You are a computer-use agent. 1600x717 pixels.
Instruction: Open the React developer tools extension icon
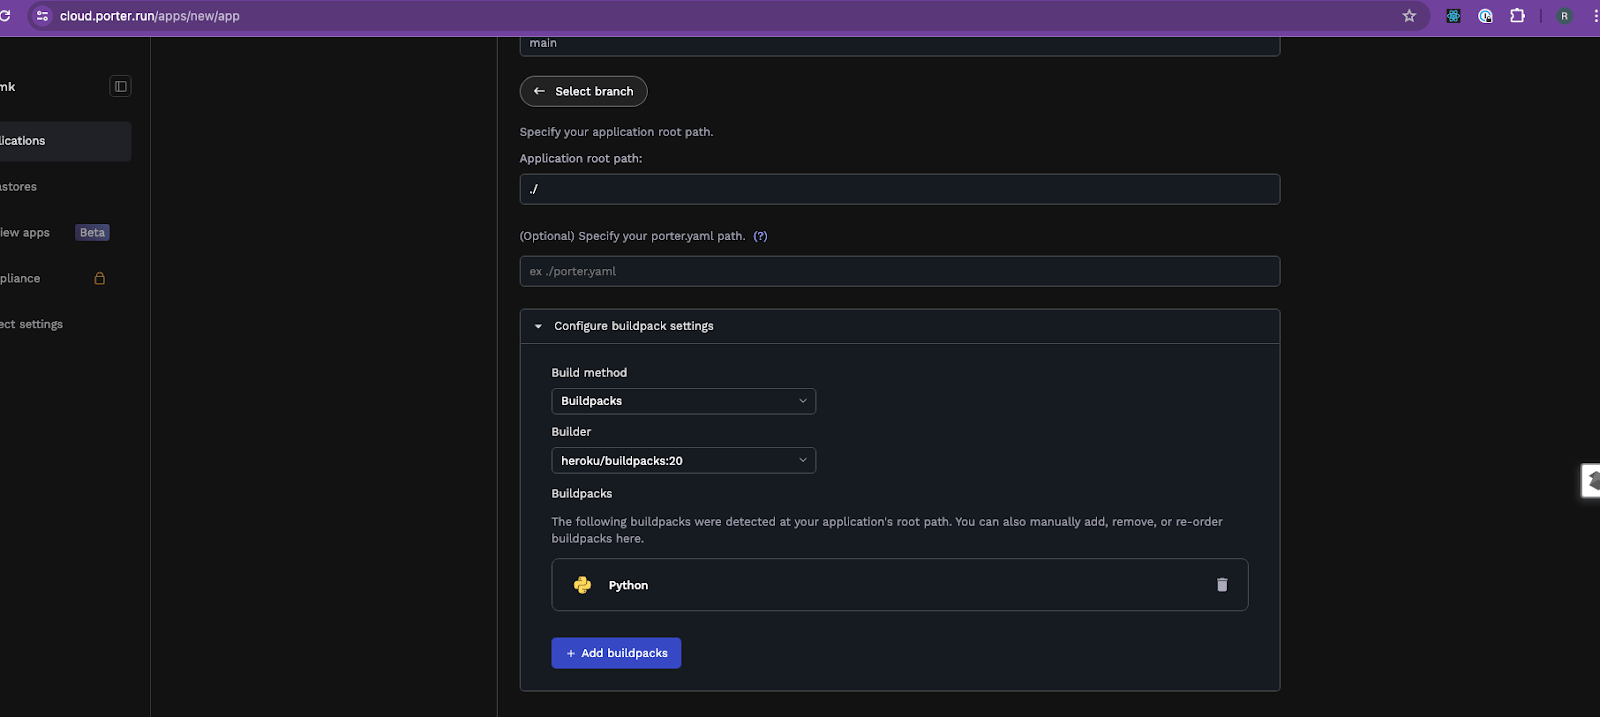(x=1454, y=16)
